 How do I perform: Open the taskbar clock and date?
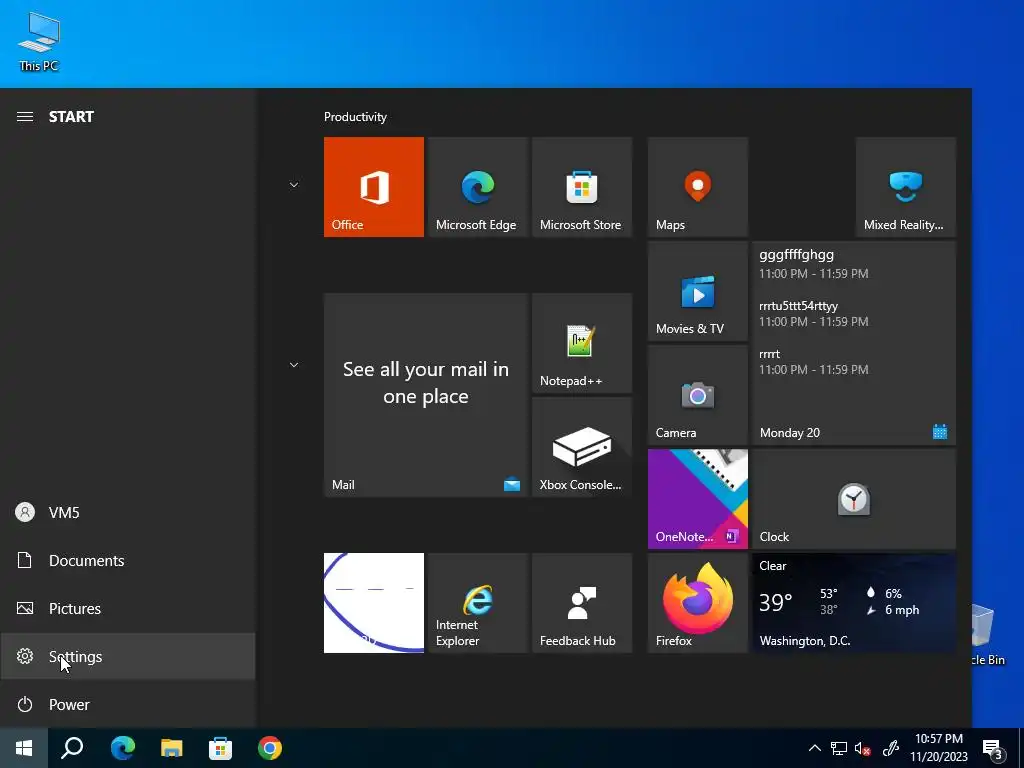pos(939,748)
